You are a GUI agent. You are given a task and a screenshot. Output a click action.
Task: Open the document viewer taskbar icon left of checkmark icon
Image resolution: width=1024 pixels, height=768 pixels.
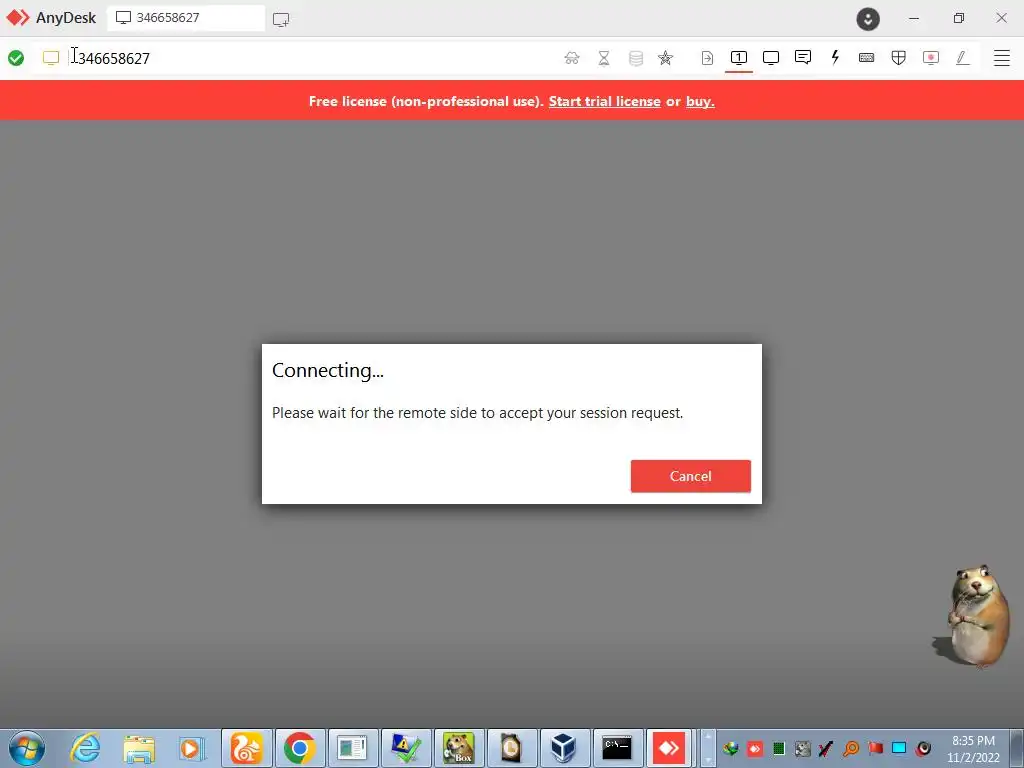(353, 748)
